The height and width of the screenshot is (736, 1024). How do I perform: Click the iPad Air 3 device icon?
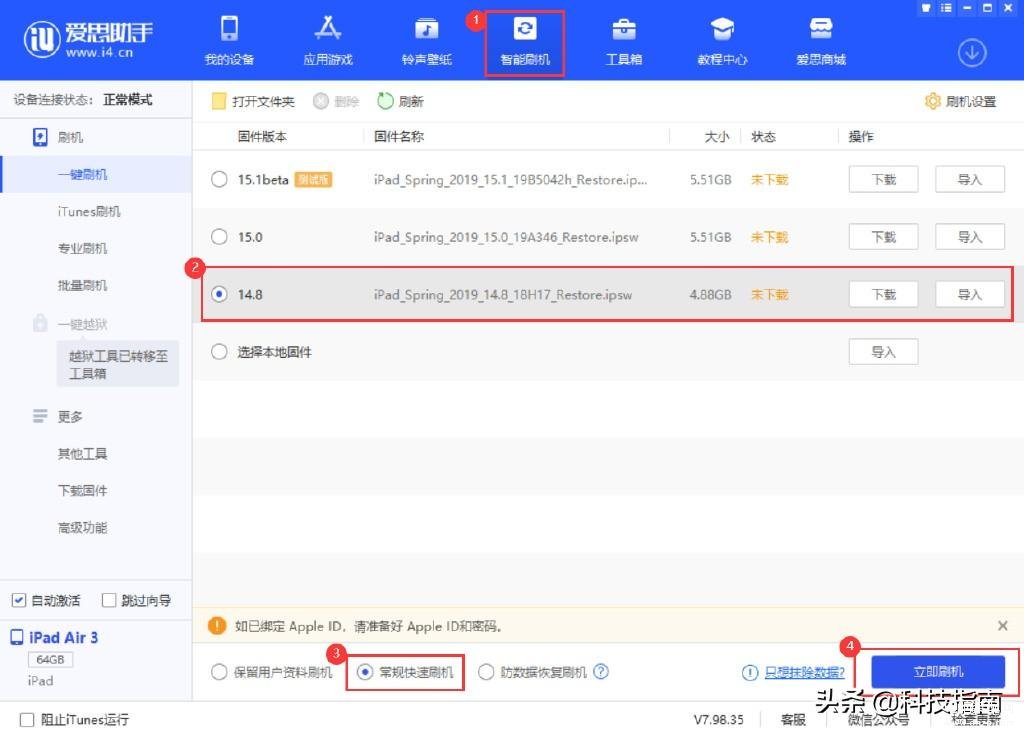pos(17,637)
